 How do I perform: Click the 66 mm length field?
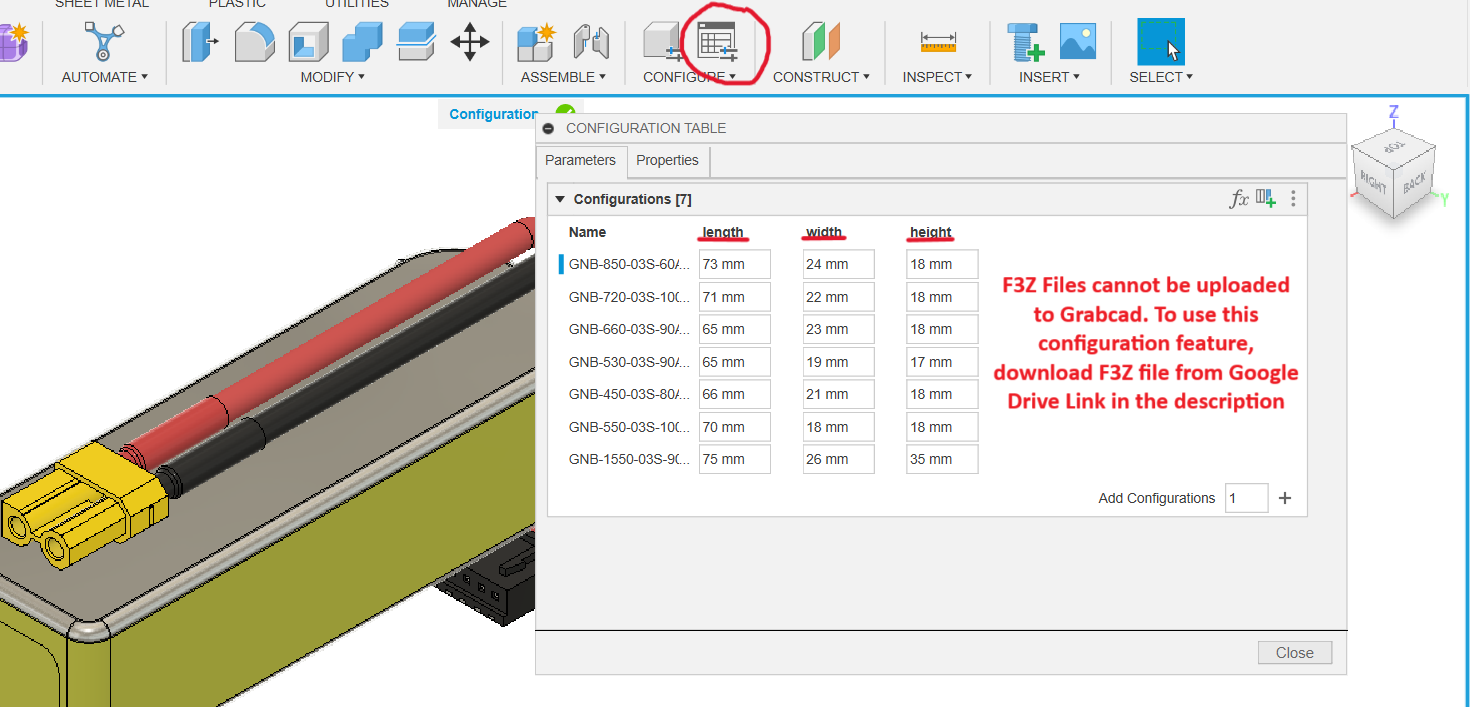[735, 394]
